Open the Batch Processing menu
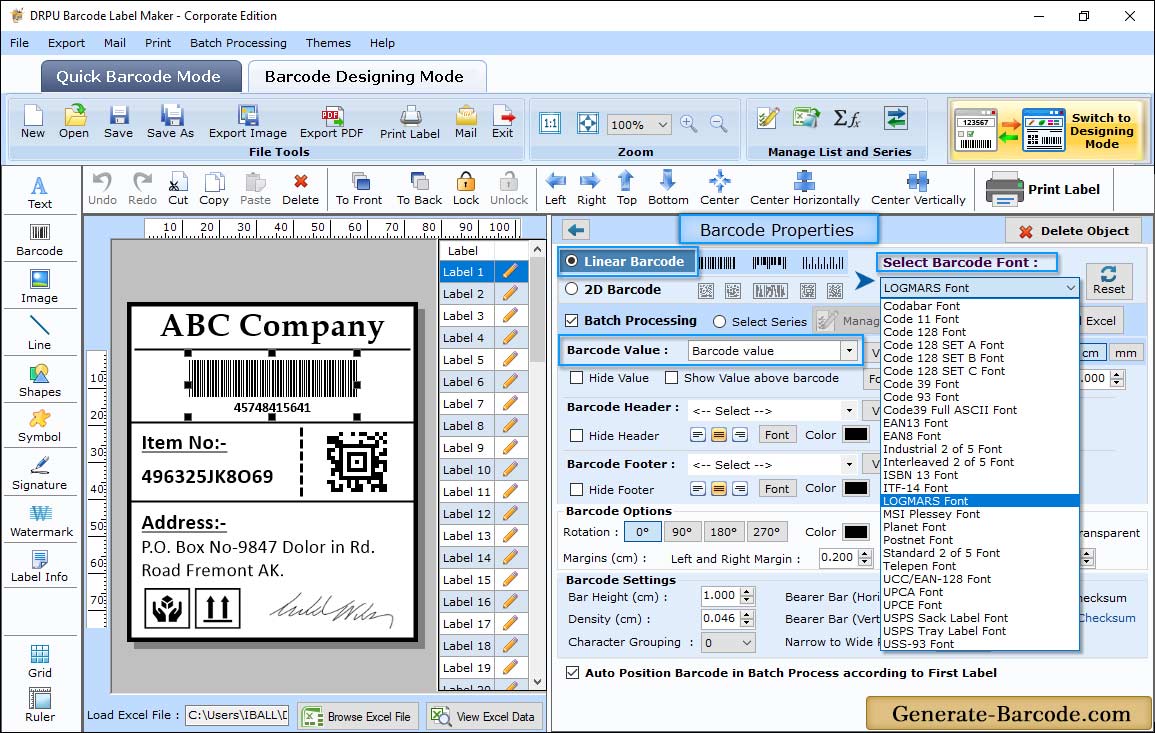 click(238, 43)
